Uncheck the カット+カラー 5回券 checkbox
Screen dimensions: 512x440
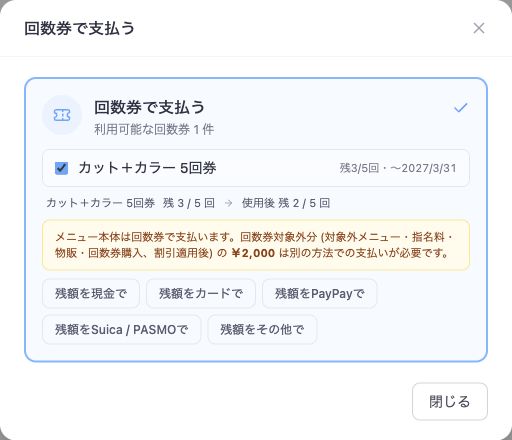(61, 168)
